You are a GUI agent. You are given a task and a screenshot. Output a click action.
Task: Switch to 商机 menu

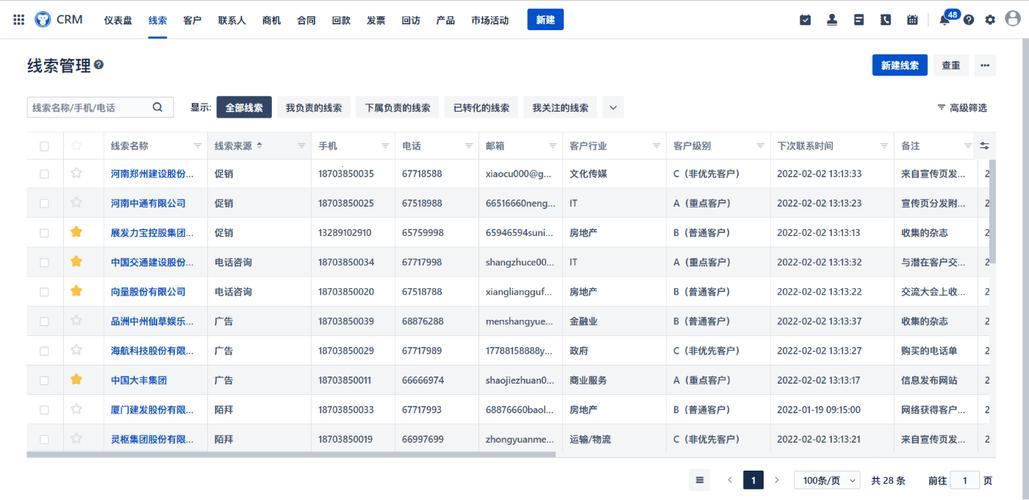271,20
